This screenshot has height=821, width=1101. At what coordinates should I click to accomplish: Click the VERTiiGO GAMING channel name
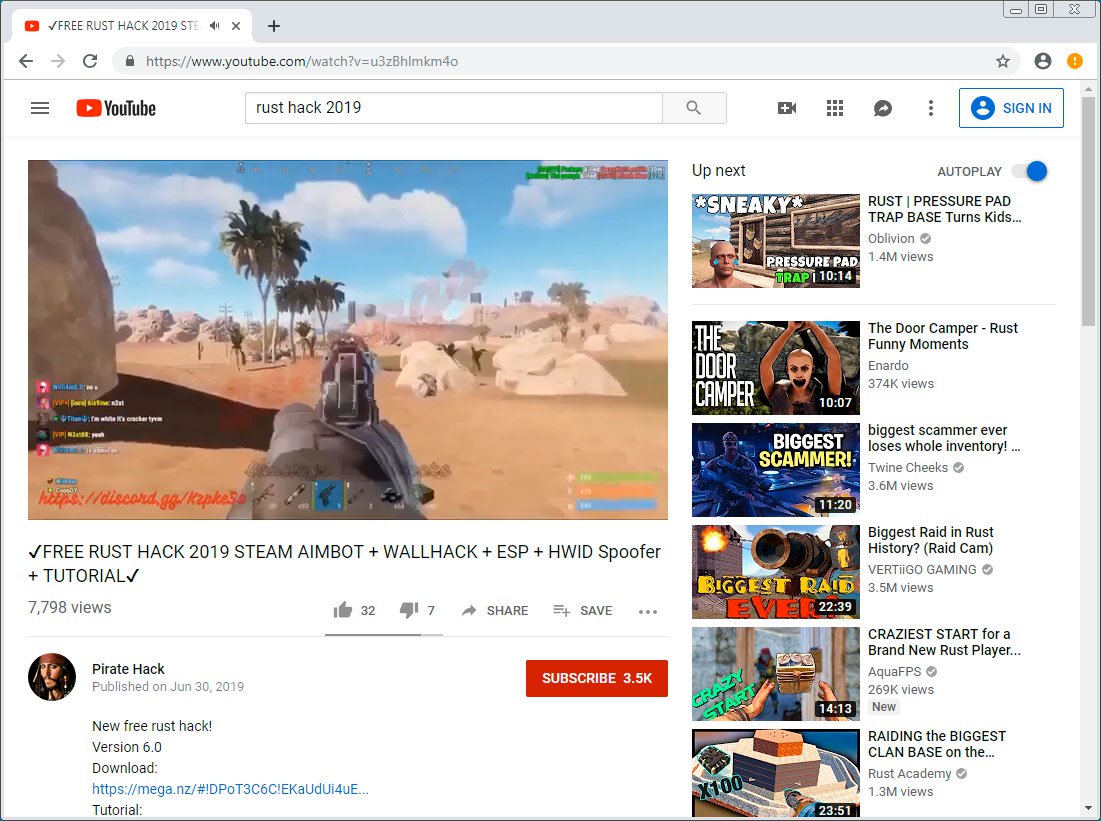pos(922,570)
